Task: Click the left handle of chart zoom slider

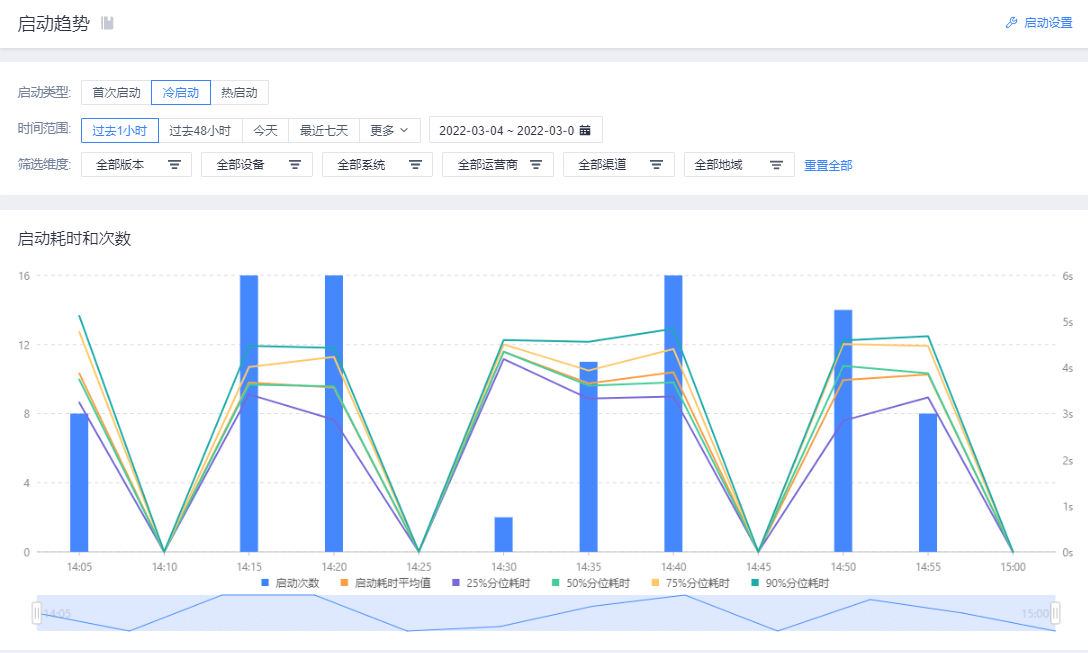Action: [37, 613]
